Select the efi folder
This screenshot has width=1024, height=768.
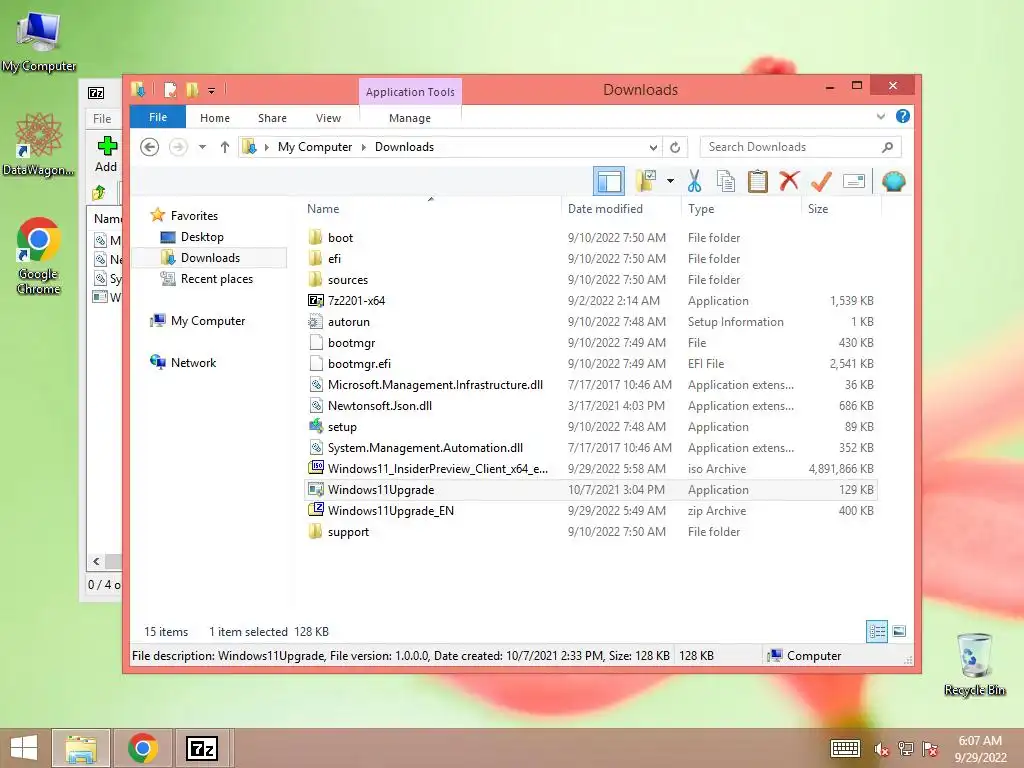click(590, 259)
